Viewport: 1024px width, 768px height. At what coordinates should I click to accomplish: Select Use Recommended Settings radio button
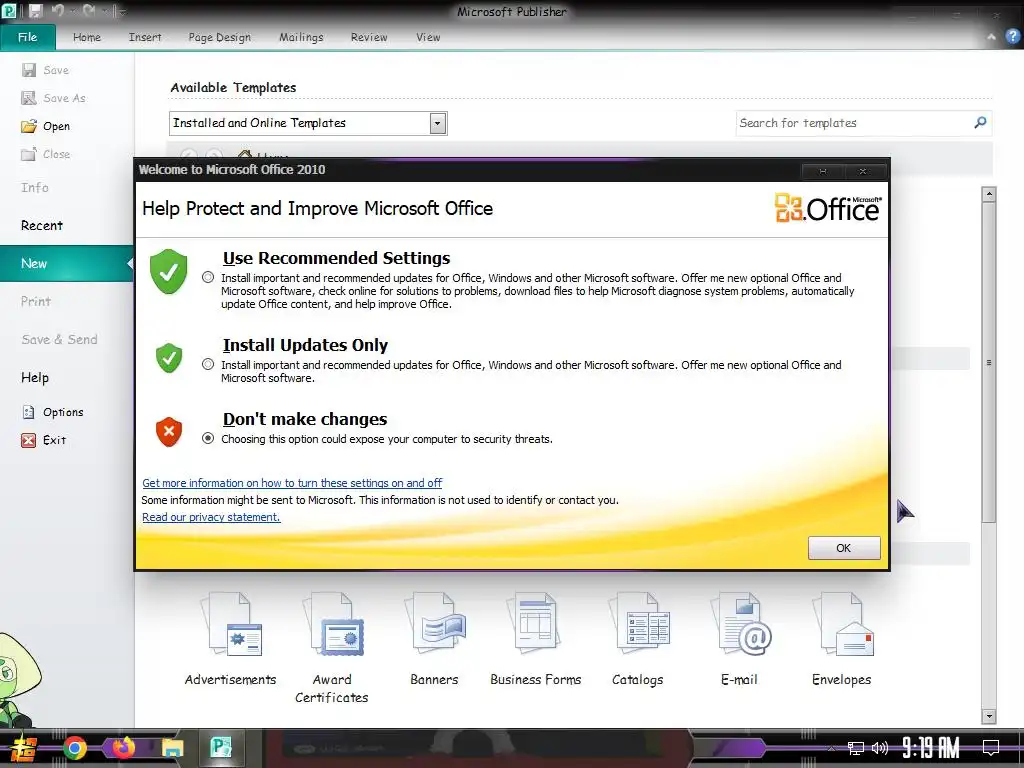208,278
